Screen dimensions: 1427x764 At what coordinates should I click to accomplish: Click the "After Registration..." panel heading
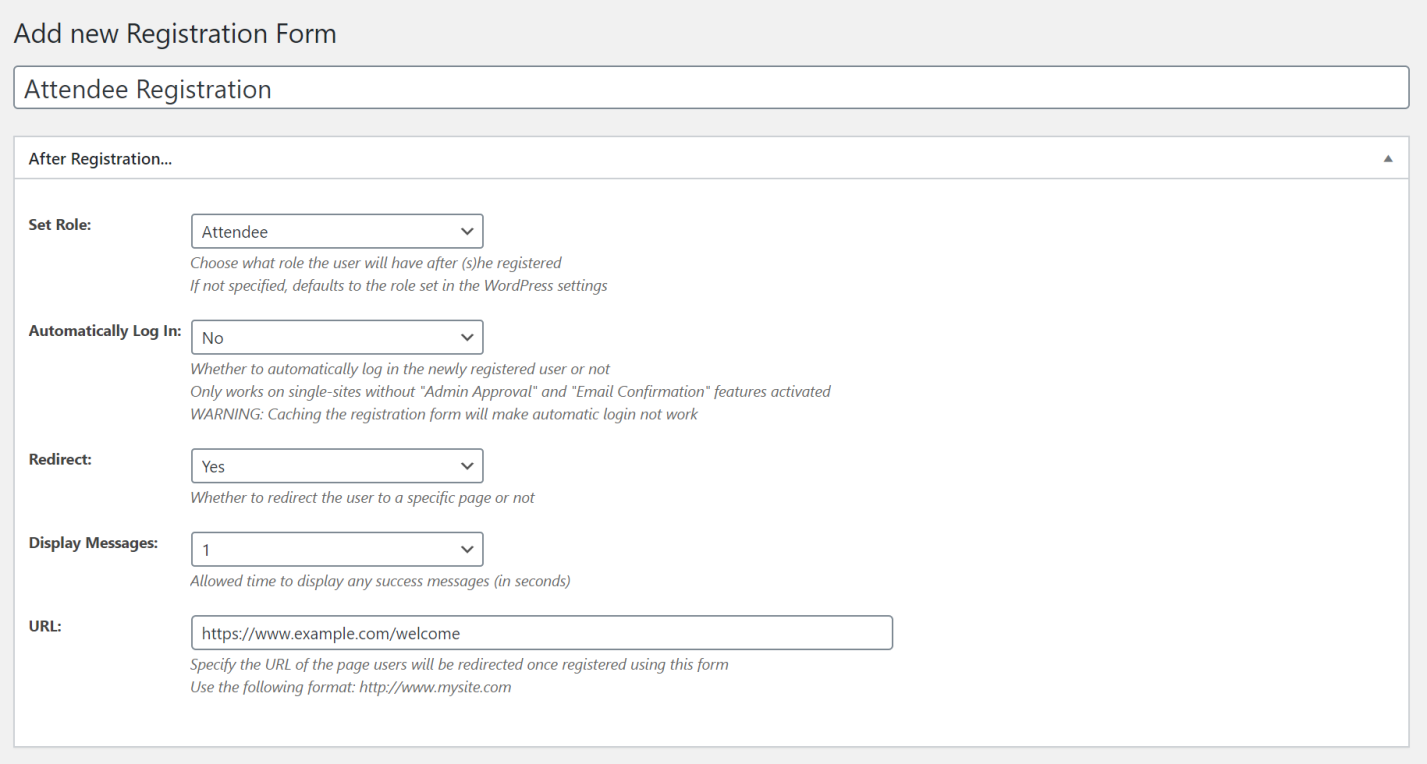click(100, 159)
